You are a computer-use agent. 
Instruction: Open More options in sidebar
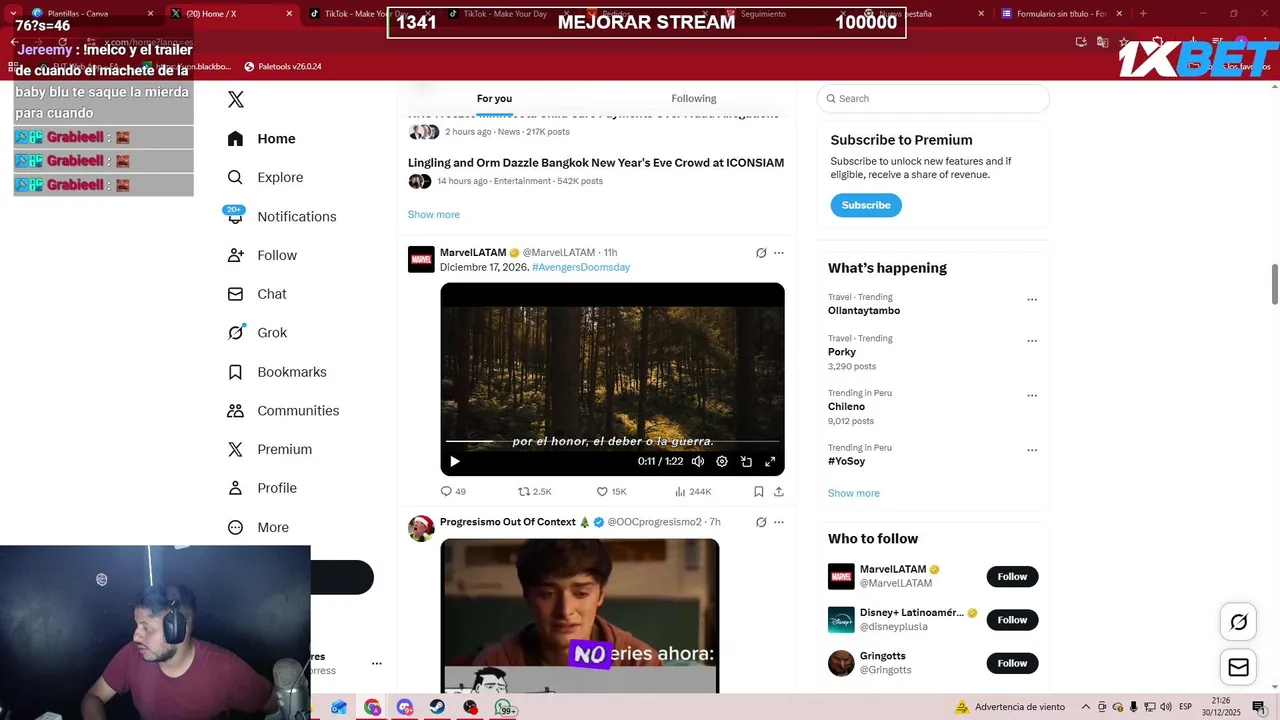coord(257,527)
